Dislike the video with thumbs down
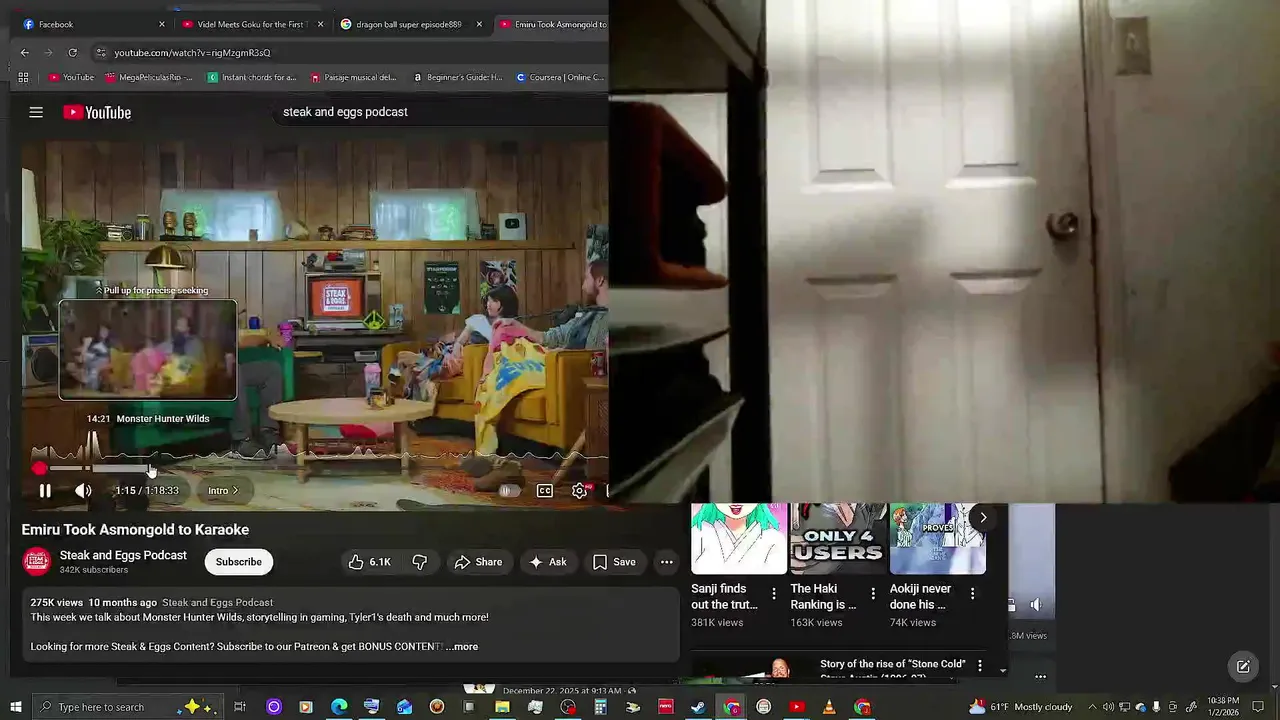This screenshot has height=720, width=1280. point(420,562)
